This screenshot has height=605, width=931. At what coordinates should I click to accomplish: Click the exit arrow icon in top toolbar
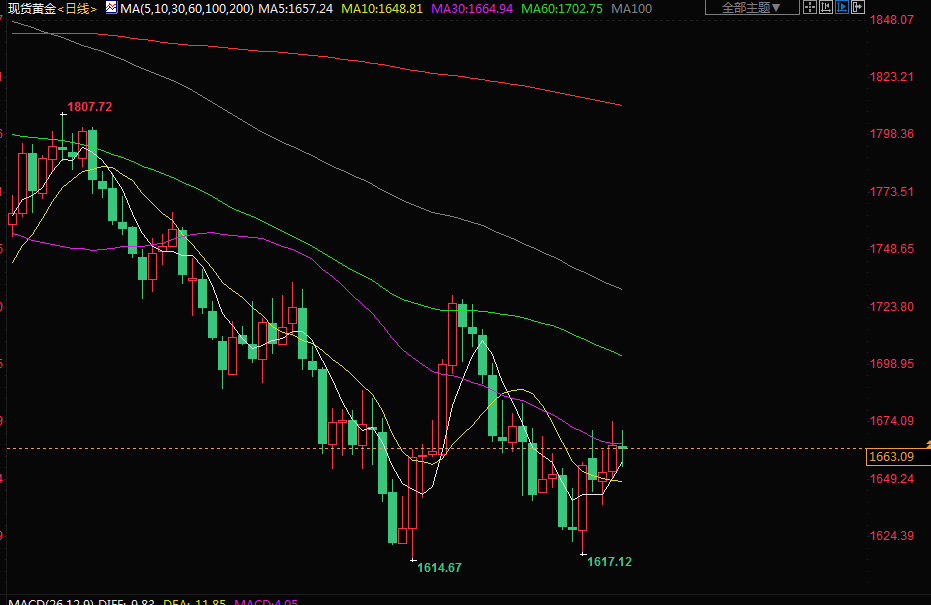tap(858, 7)
